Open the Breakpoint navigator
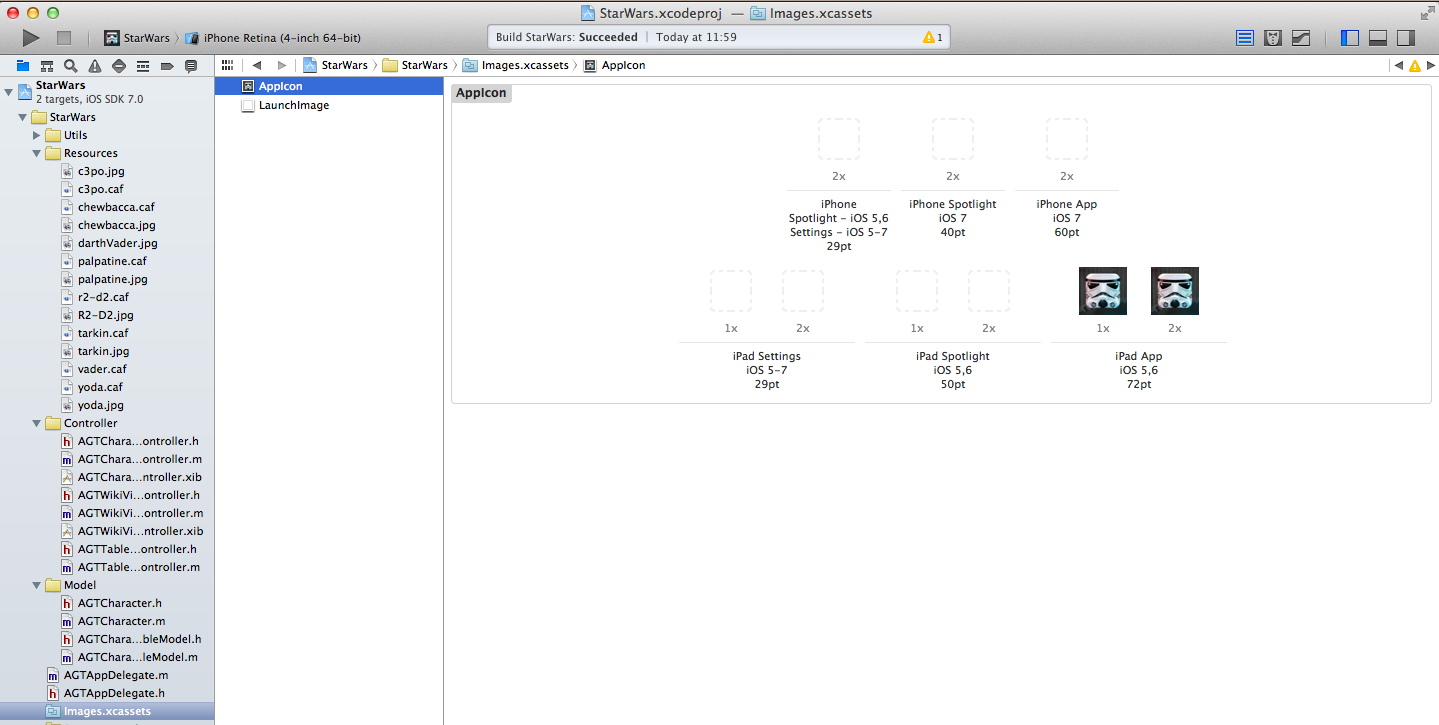 [166, 65]
